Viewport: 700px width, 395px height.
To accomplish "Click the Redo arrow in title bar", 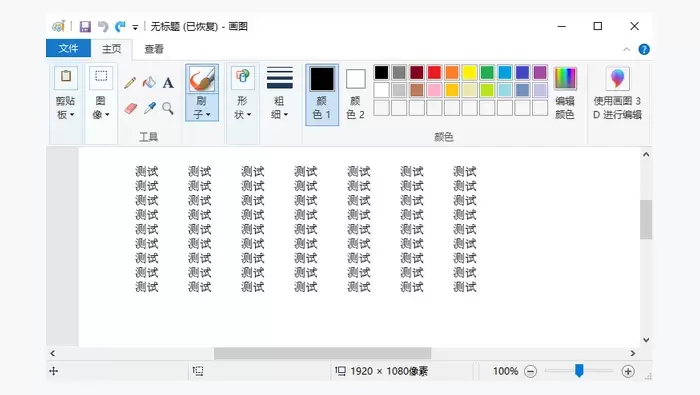I will pyautogui.click(x=120, y=26).
